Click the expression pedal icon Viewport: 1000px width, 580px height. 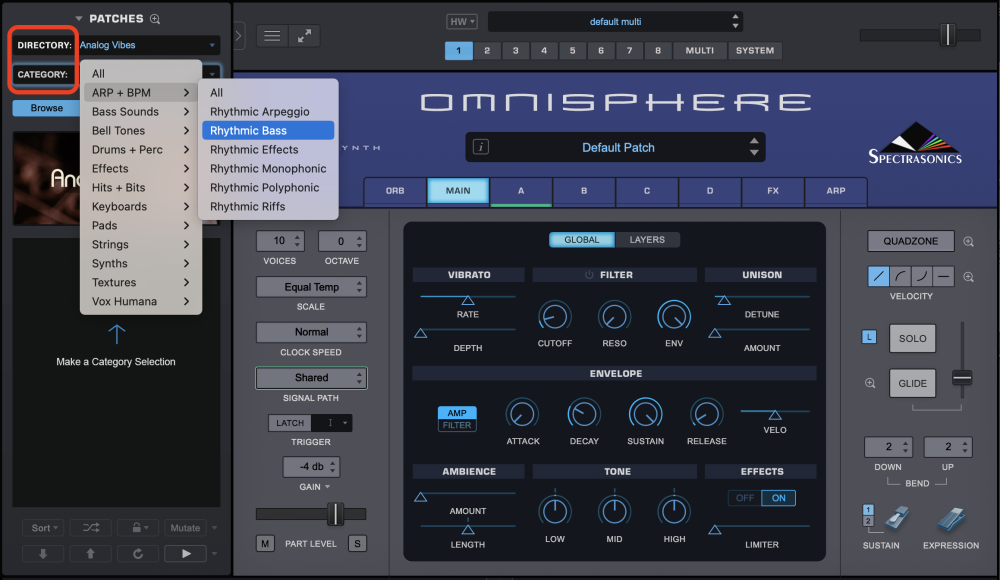click(952, 519)
